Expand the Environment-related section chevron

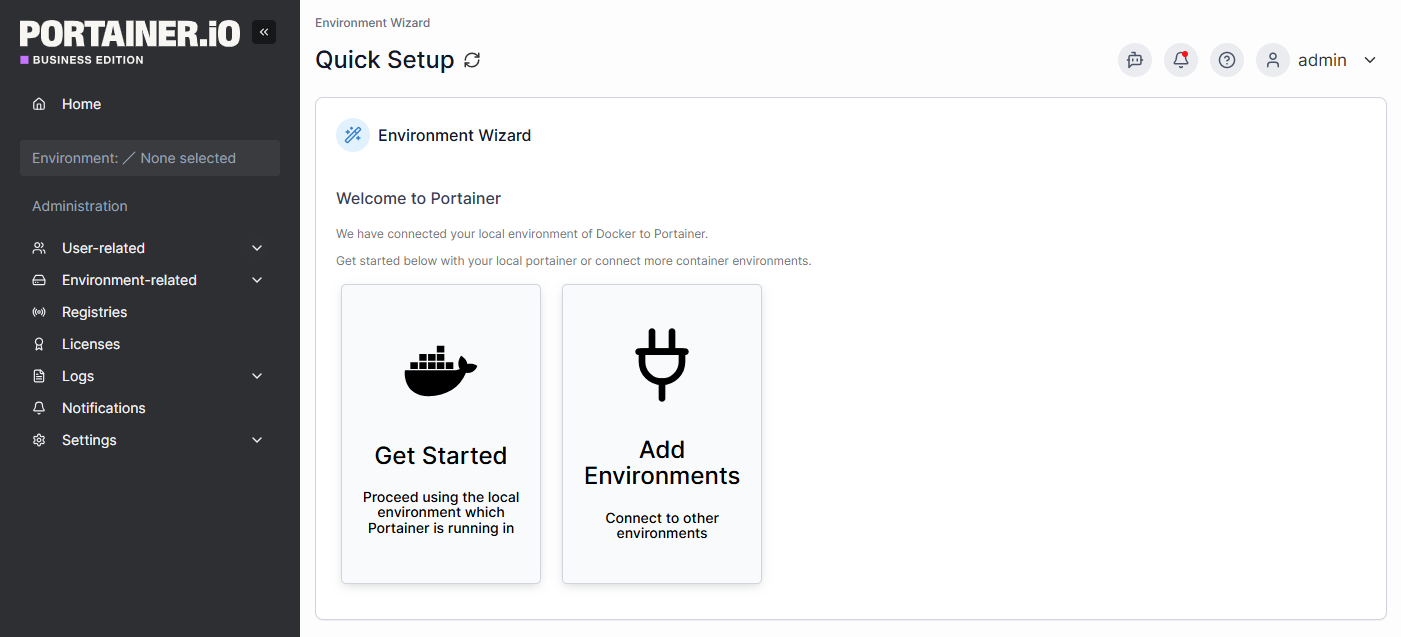[257, 280]
